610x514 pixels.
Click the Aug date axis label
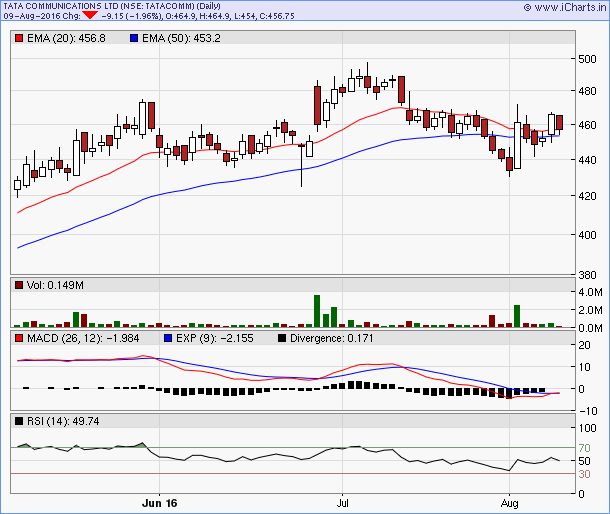[510, 503]
